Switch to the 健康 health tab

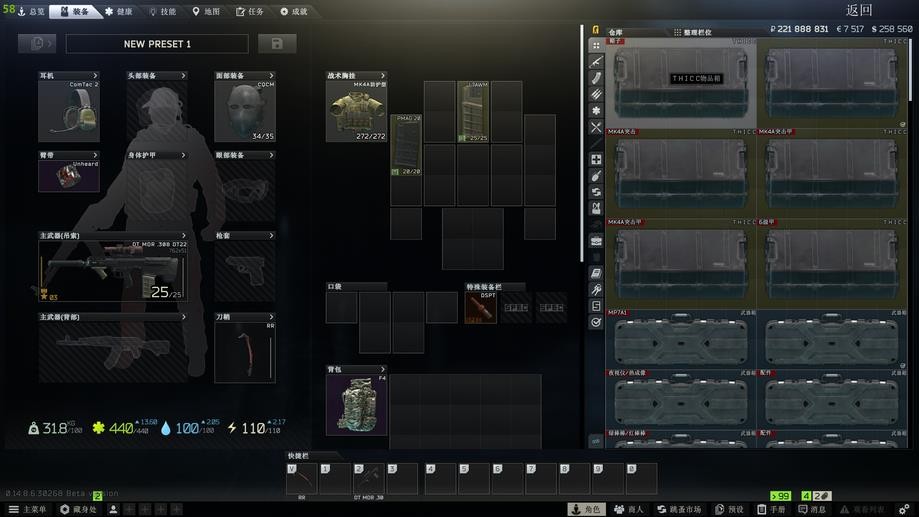pyautogui.click(x=119, y=11)
